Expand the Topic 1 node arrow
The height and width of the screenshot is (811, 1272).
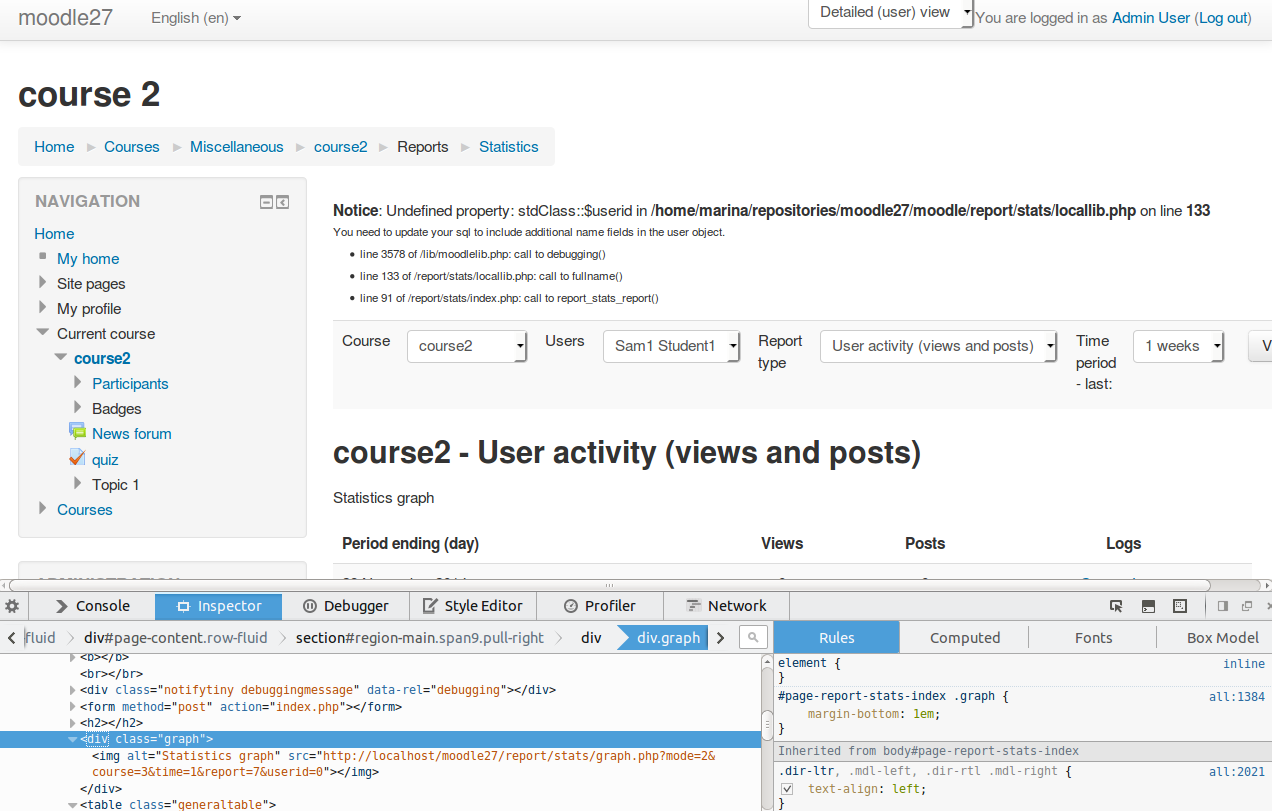pyautogui.click(x=78, y=484)
